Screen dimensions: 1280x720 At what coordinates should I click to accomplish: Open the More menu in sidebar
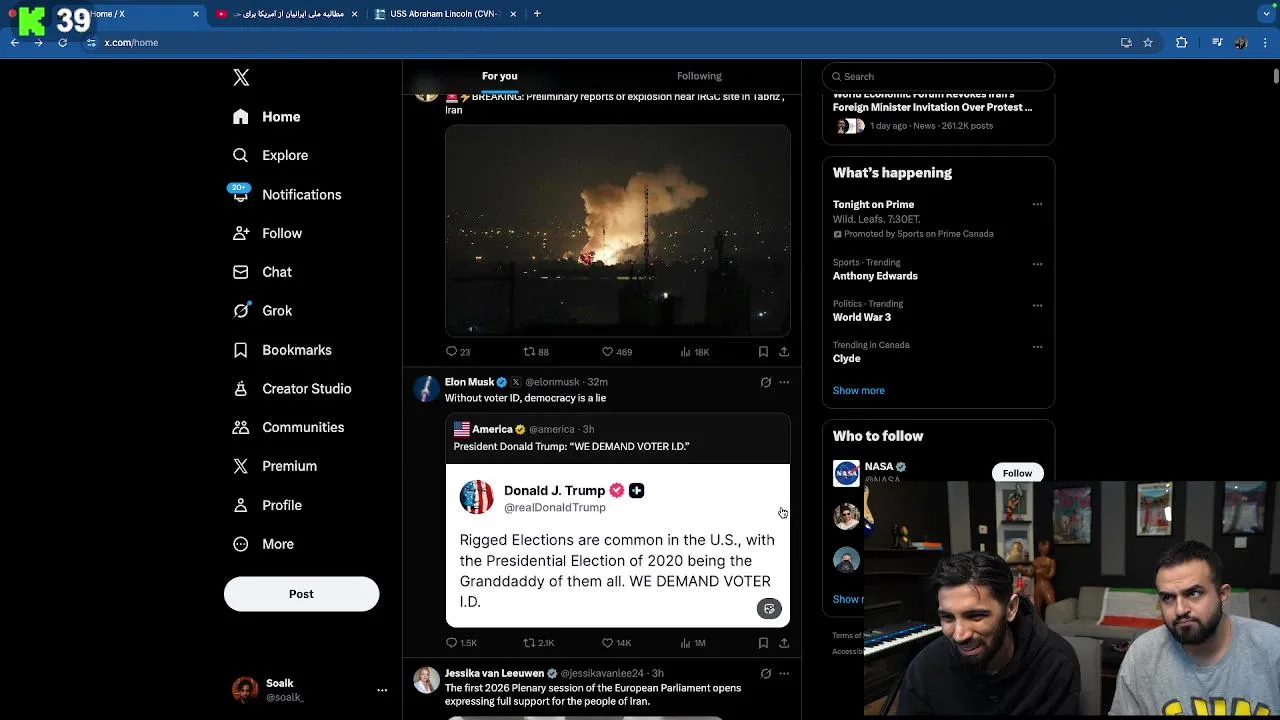pyautogui.click(x=263, y=544)
